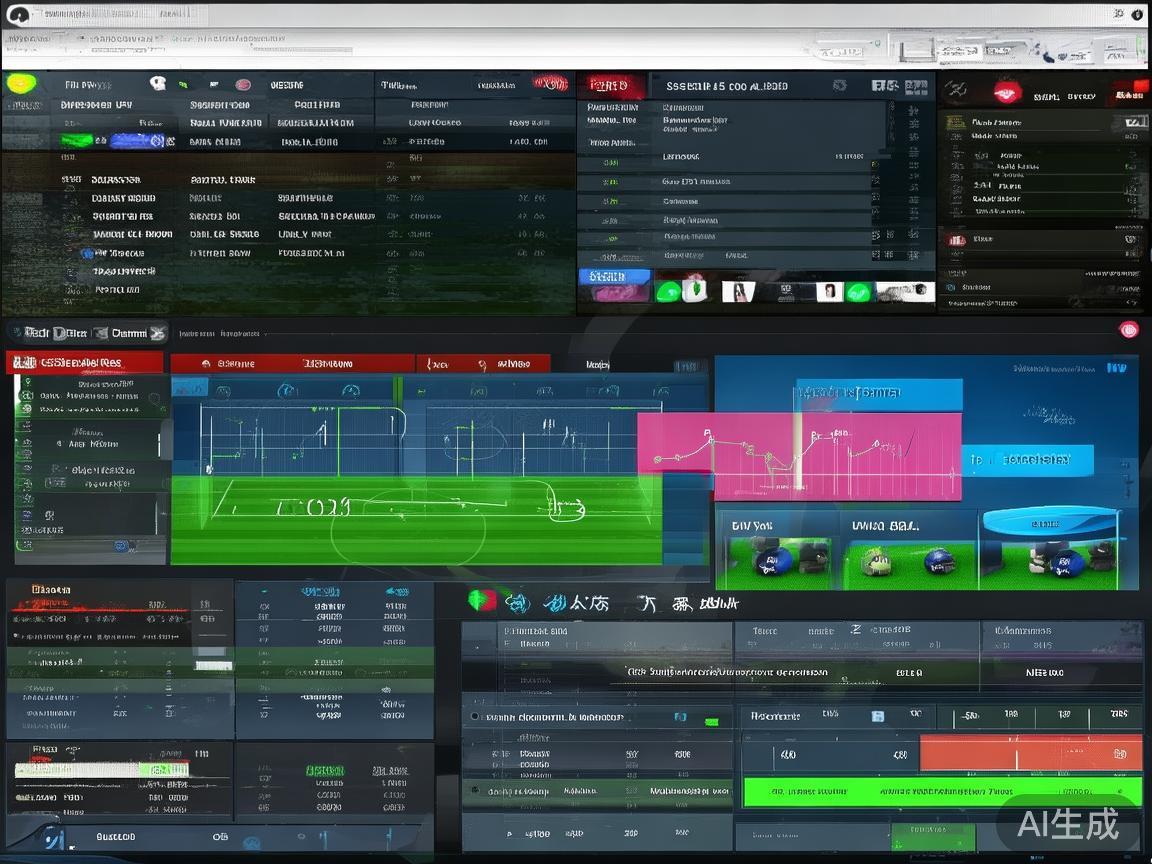1152x864 pixels.
Task: Click the round black logo in top-left corner
Action: click(17, 15)
